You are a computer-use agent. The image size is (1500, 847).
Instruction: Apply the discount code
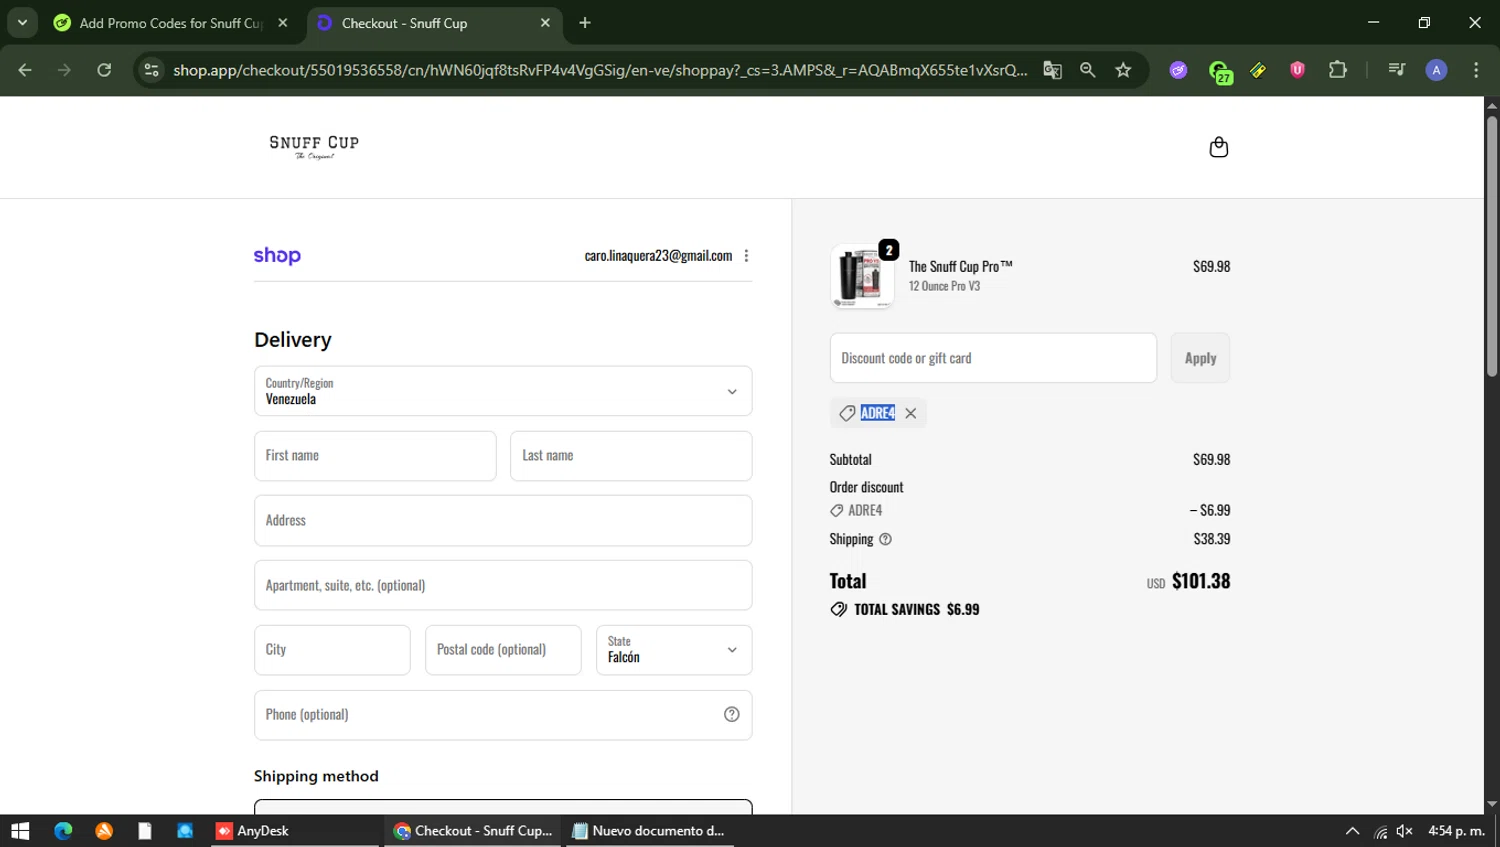tap(1200, 358)
